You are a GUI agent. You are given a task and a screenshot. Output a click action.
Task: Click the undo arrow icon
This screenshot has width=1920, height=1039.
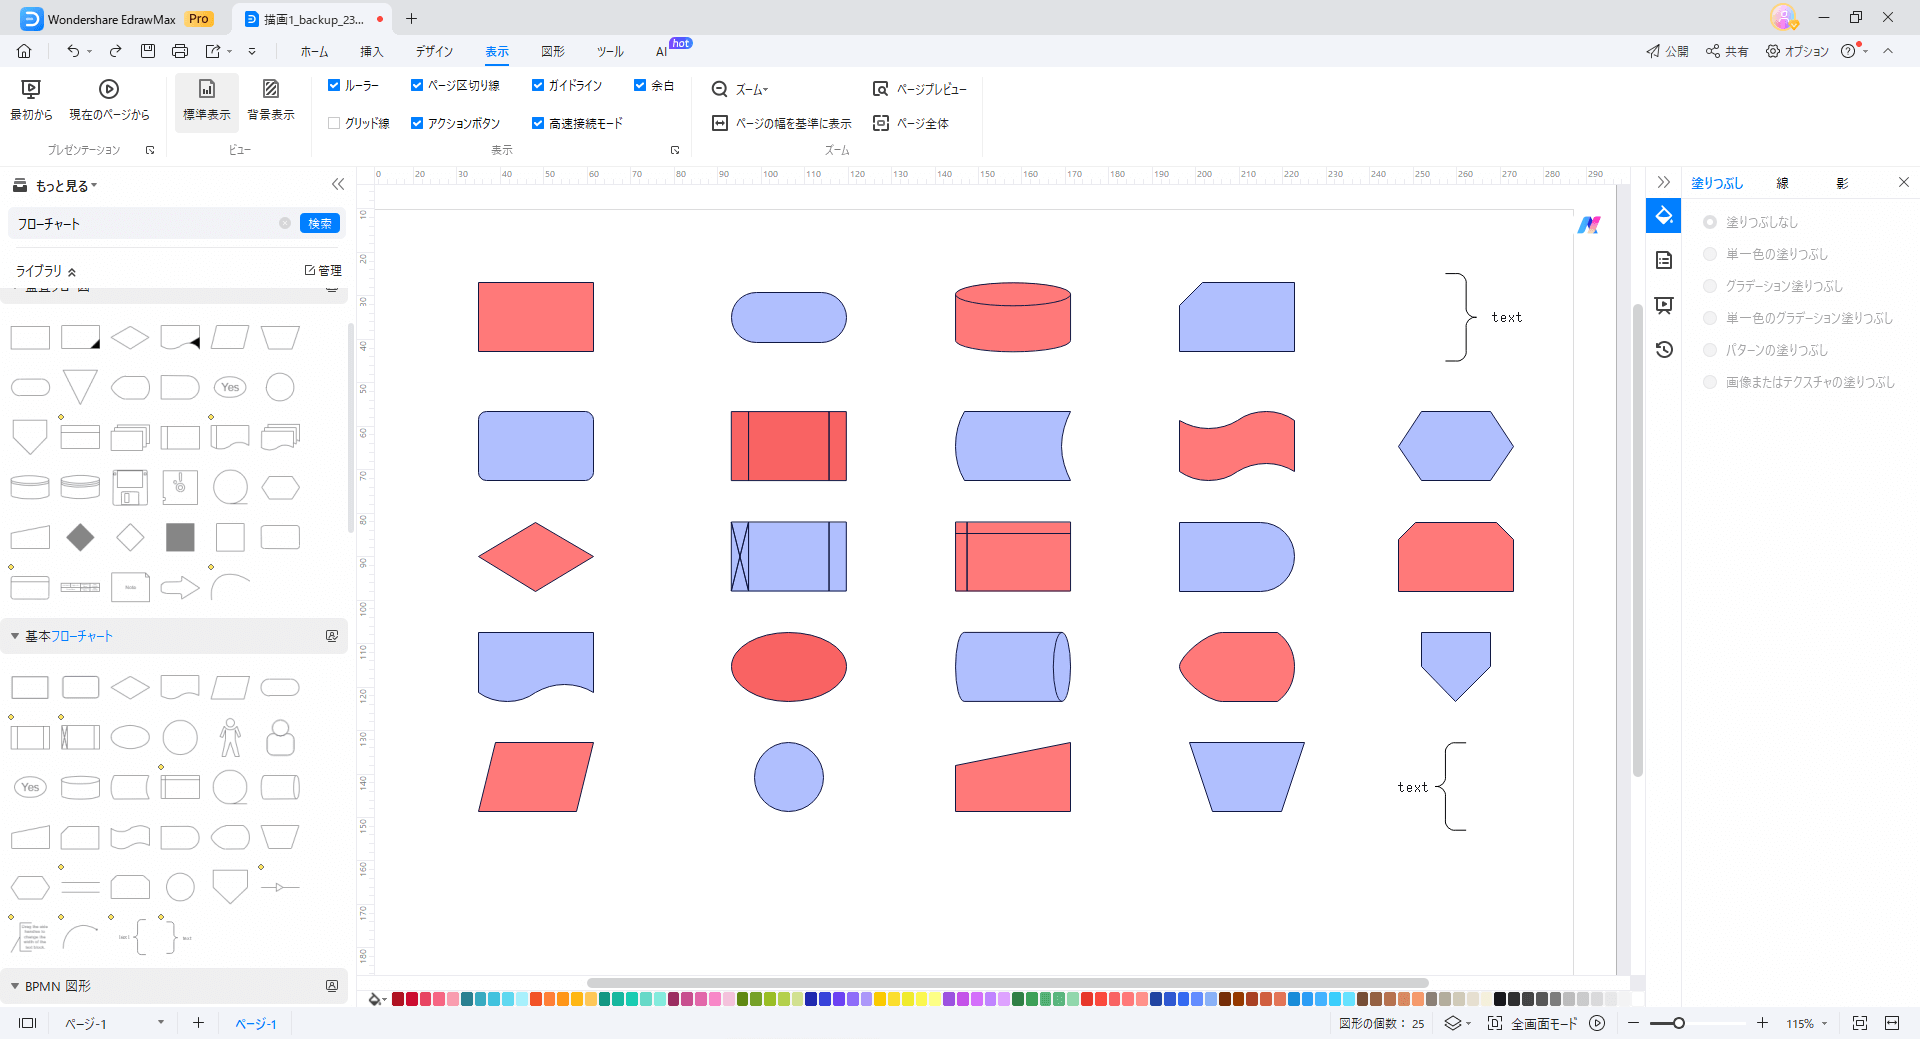pos(73,51)
